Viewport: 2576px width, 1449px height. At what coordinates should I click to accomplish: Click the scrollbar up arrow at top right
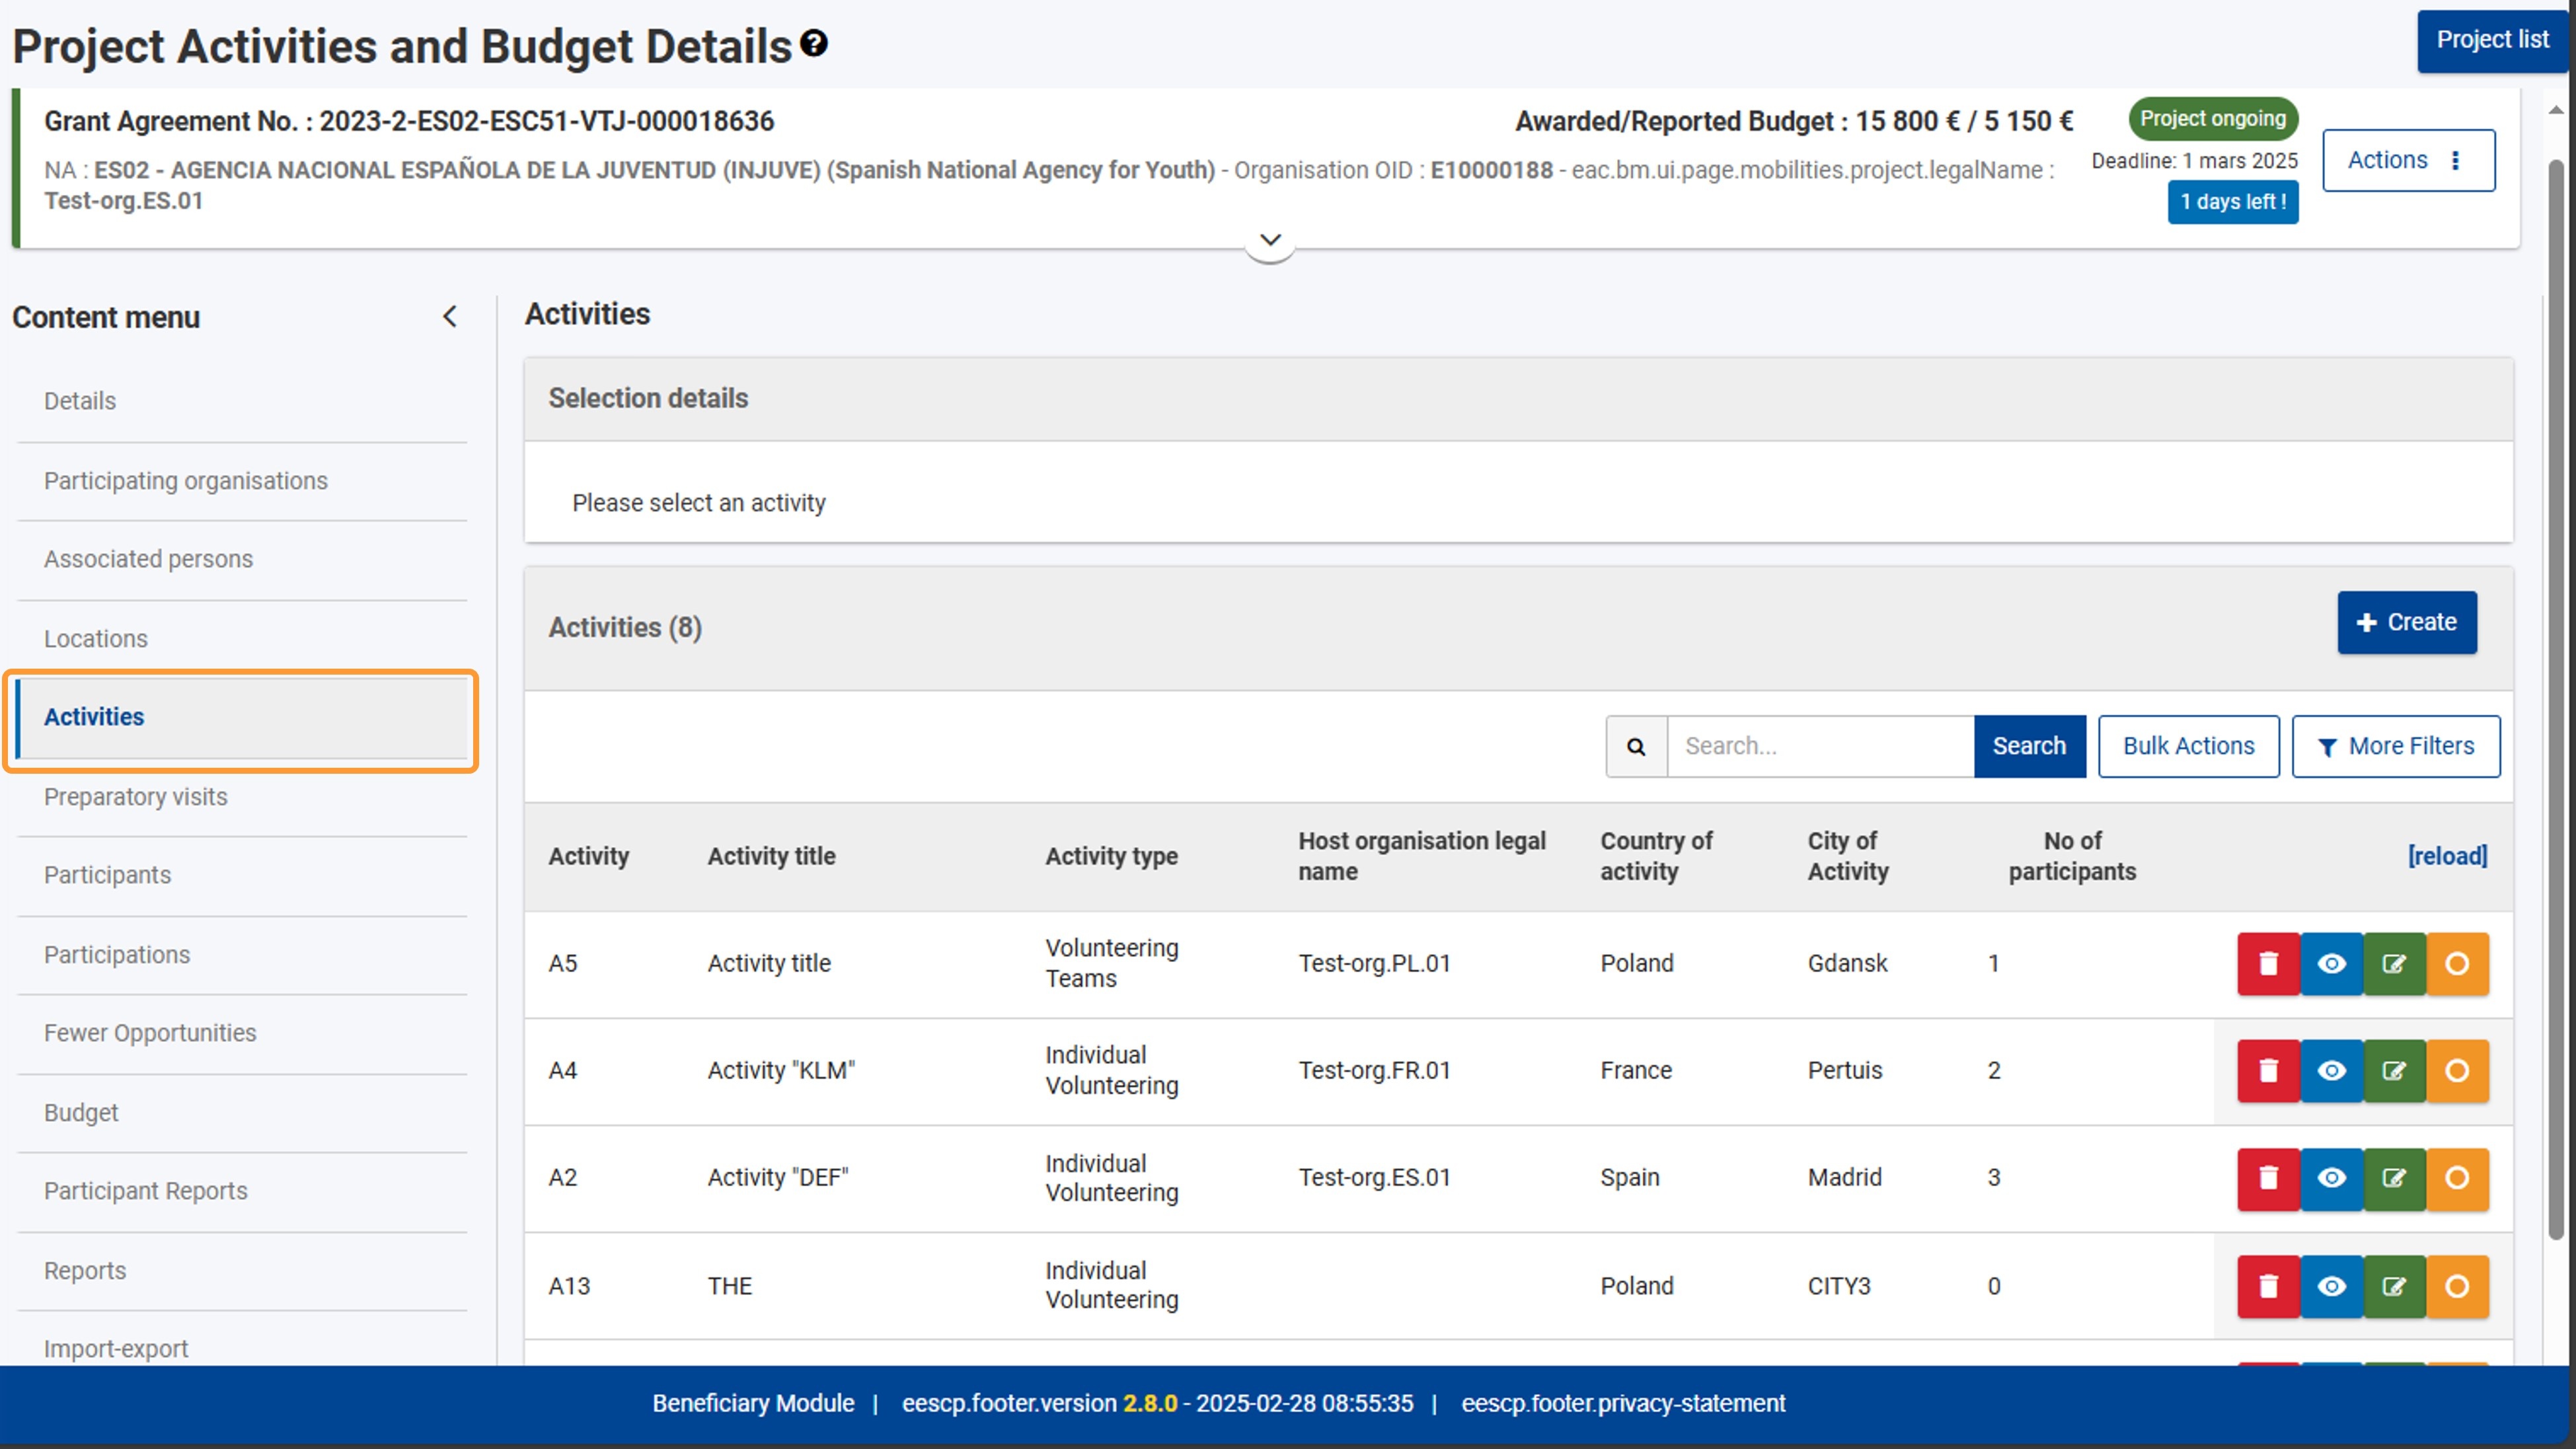click(x=2556, y=110)
